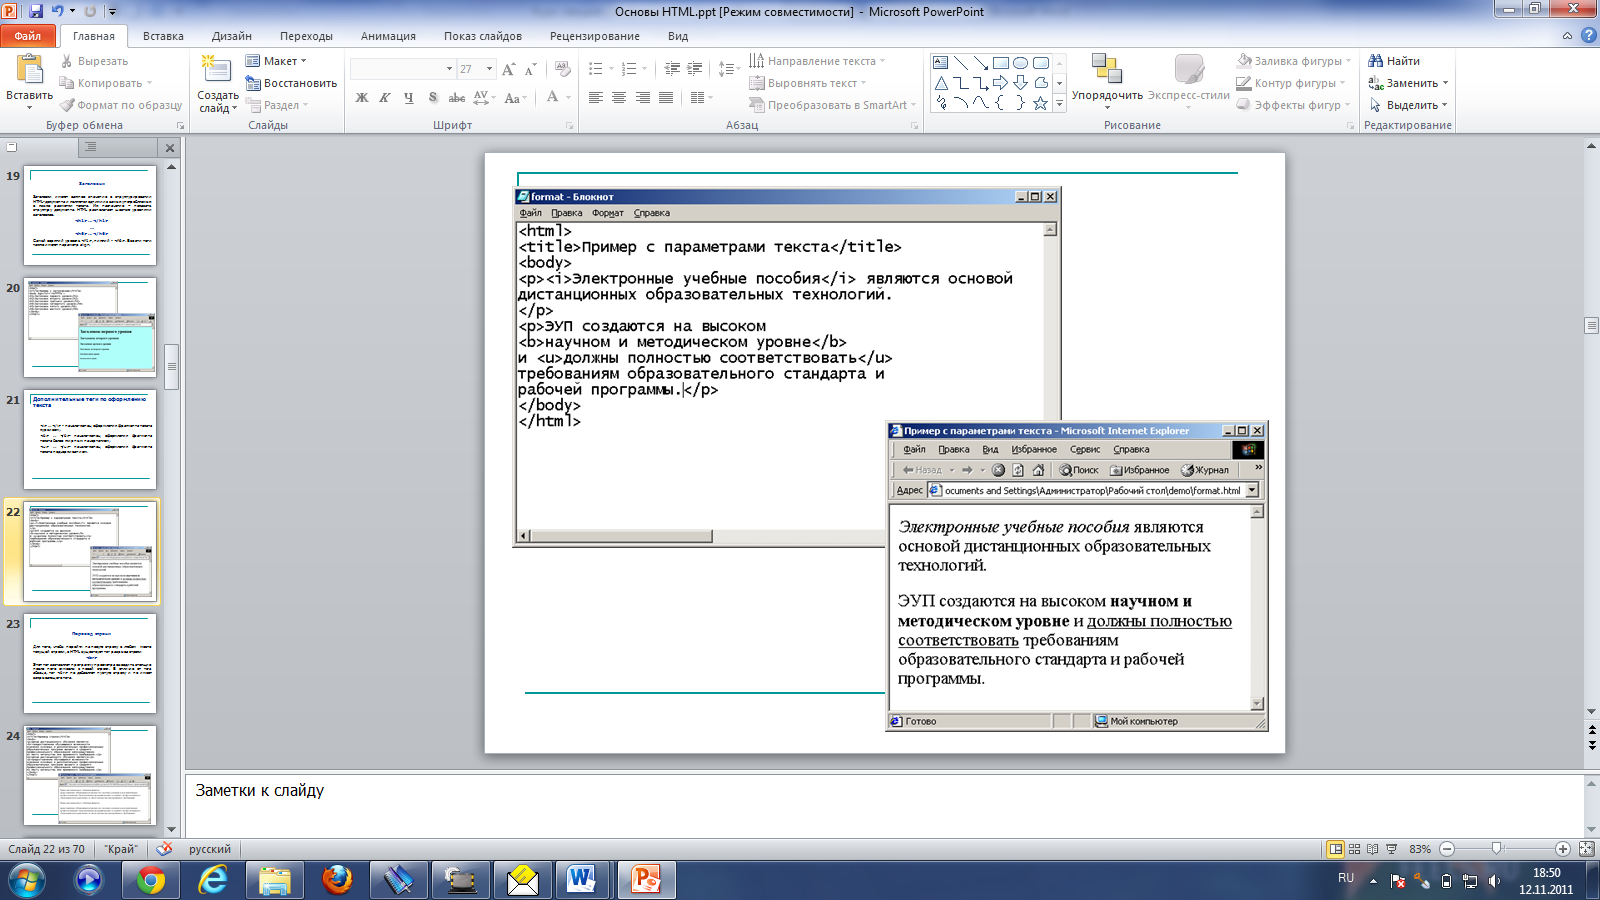The height and width of the screenshot is (900, 1600).
Task: Open PowerPoint Help question mark icon
Action: (1588, 35)
